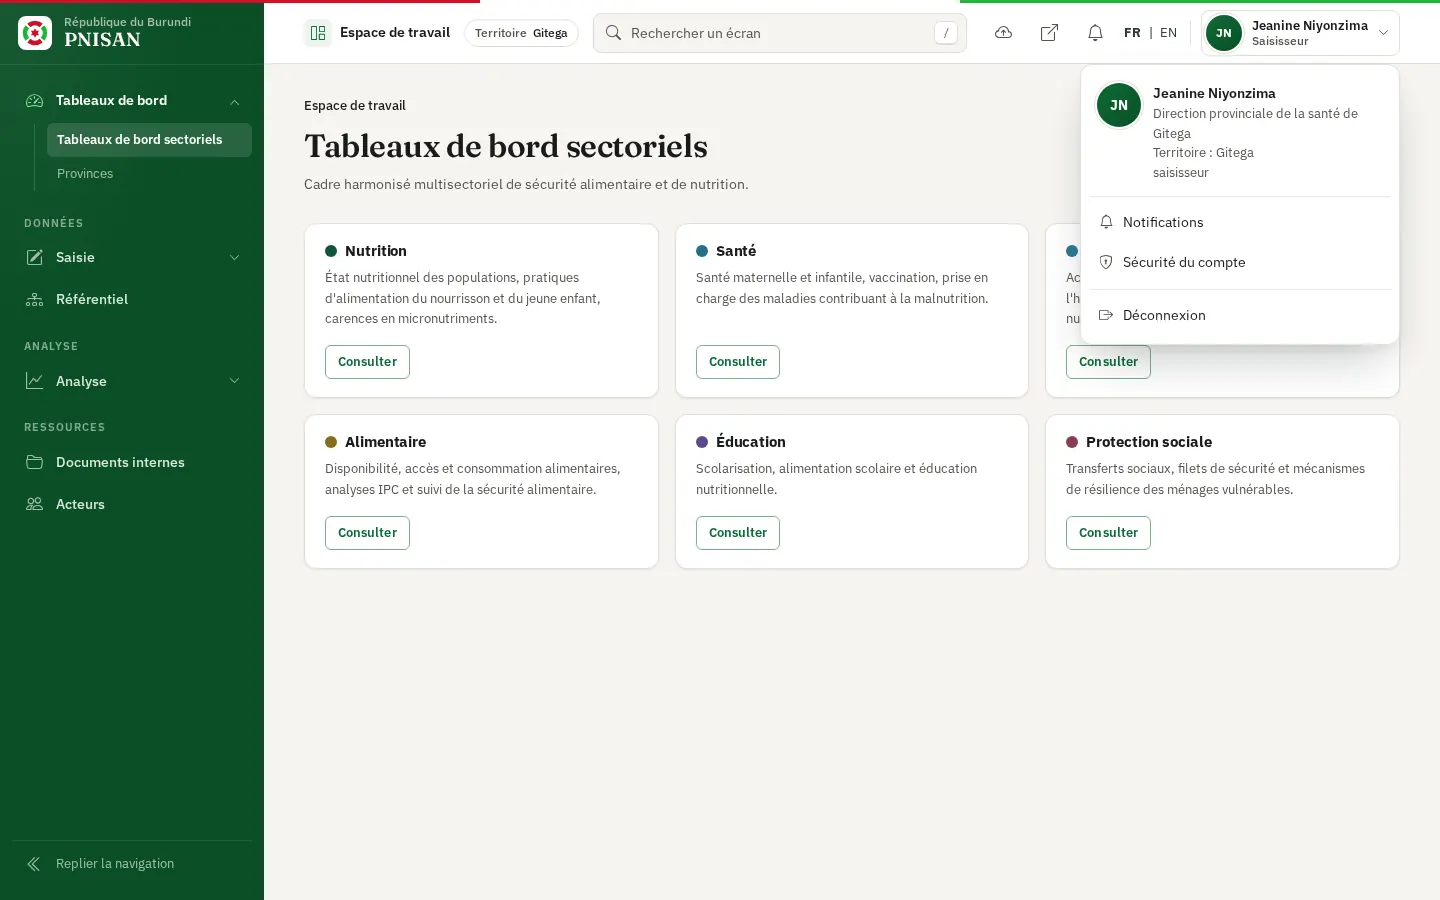1440x900 pixels.
Task: Collapse sidebar with Replier la navigation
Action: (132, 864)
